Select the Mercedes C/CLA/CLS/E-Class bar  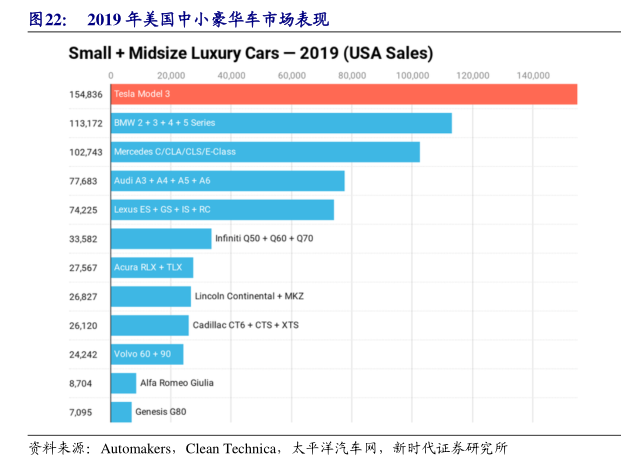pyautogui.click(x=265, y=152)
